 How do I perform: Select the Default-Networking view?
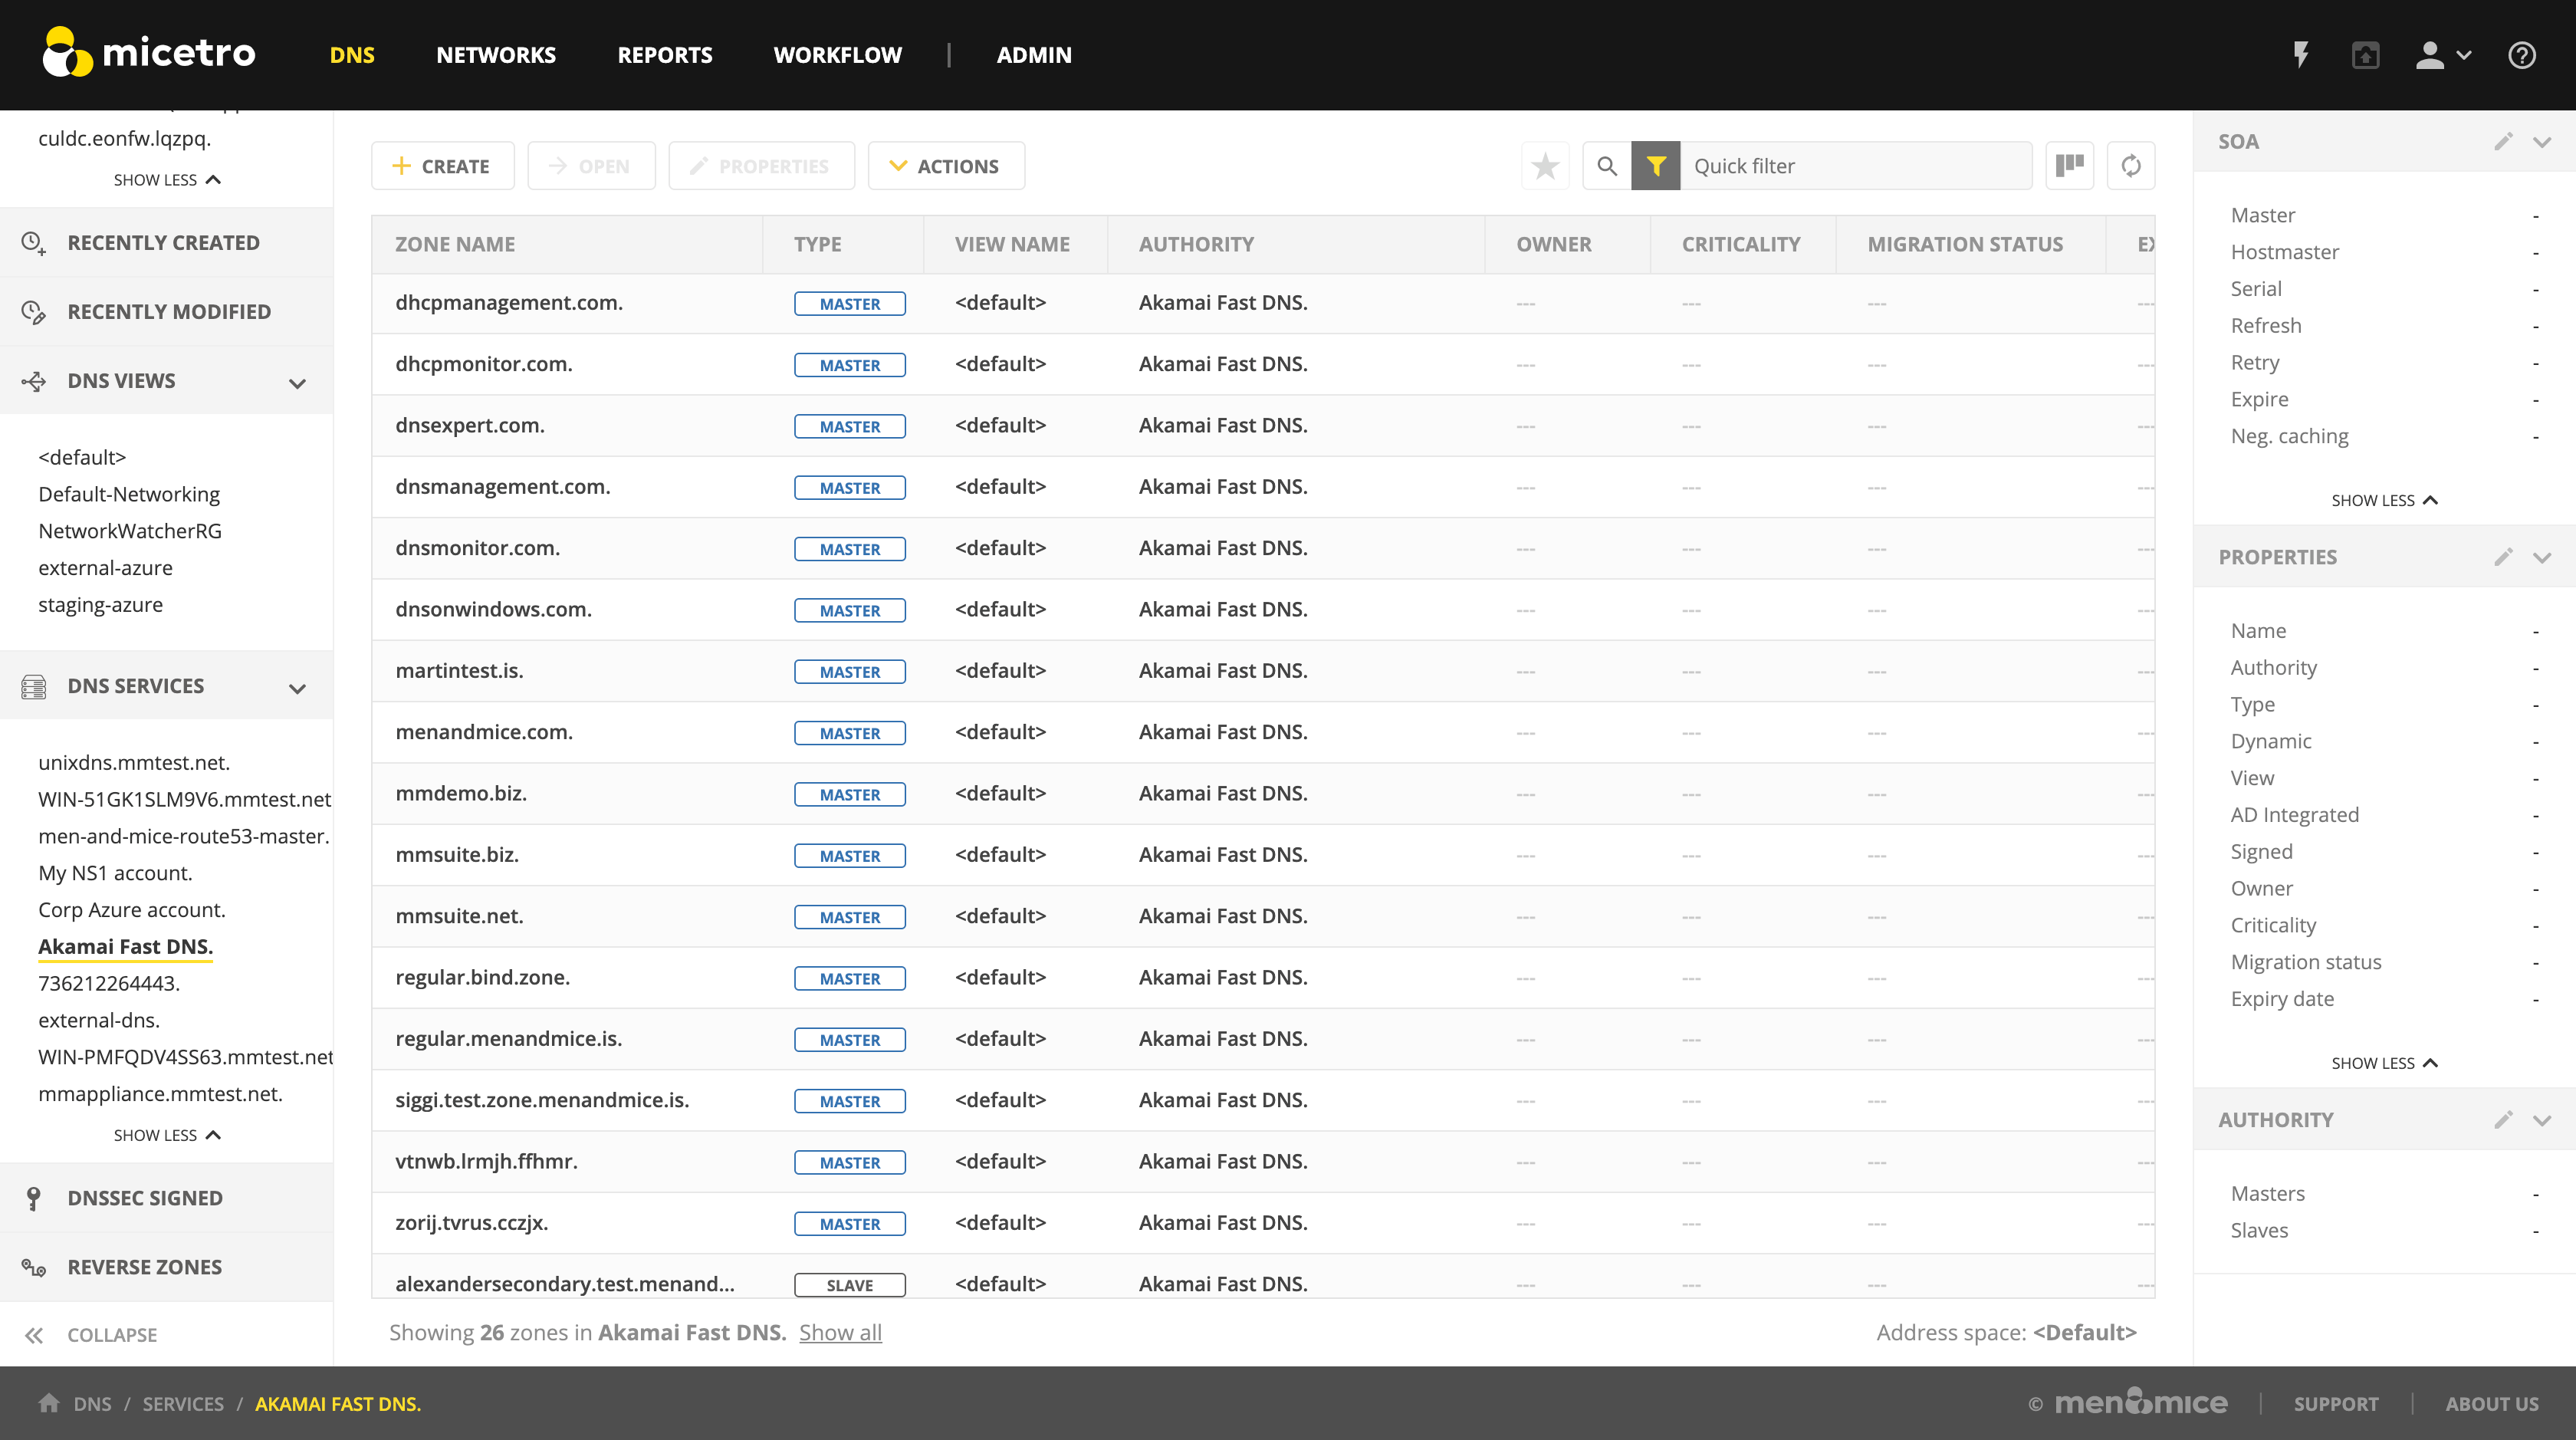tap(129, 494)
